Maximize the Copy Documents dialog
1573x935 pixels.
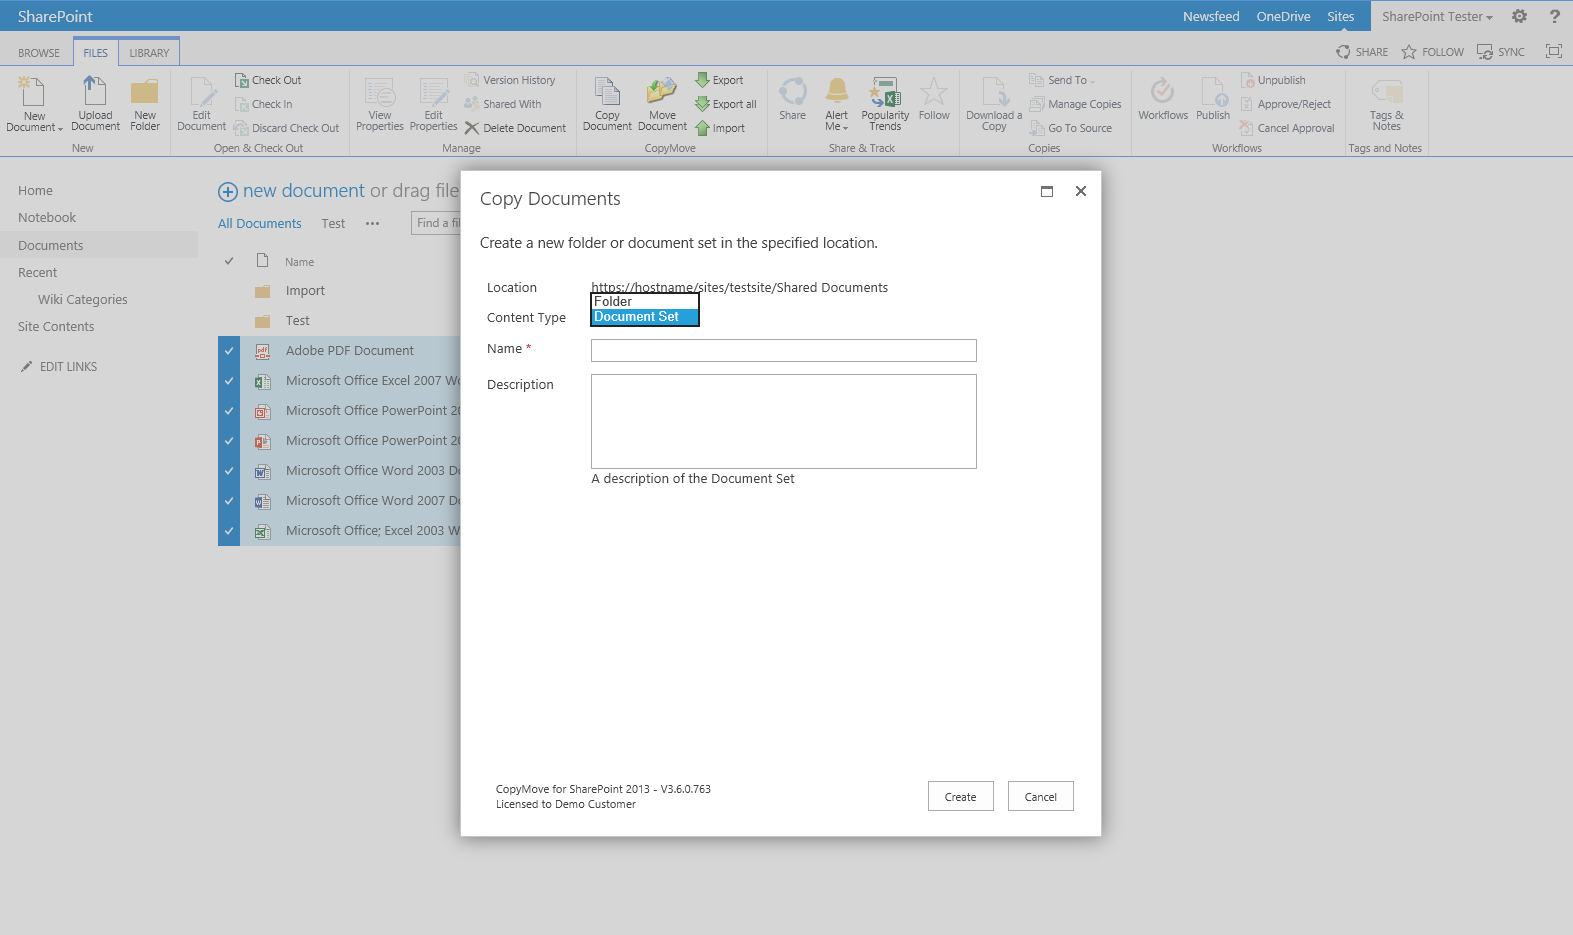coord(1047,191)
